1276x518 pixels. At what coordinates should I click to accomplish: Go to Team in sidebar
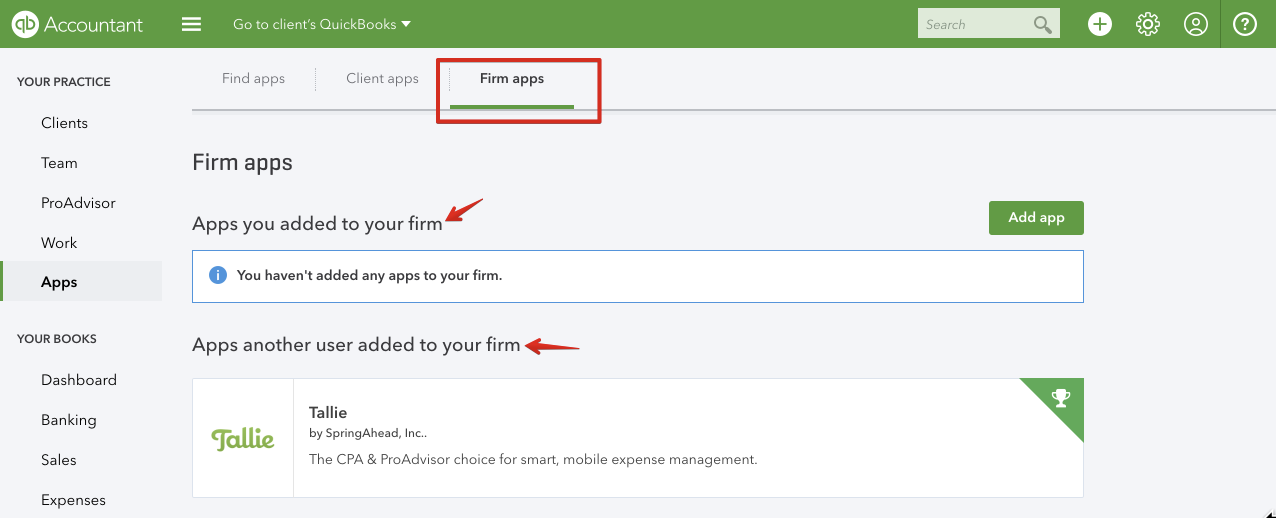point(59,163)
